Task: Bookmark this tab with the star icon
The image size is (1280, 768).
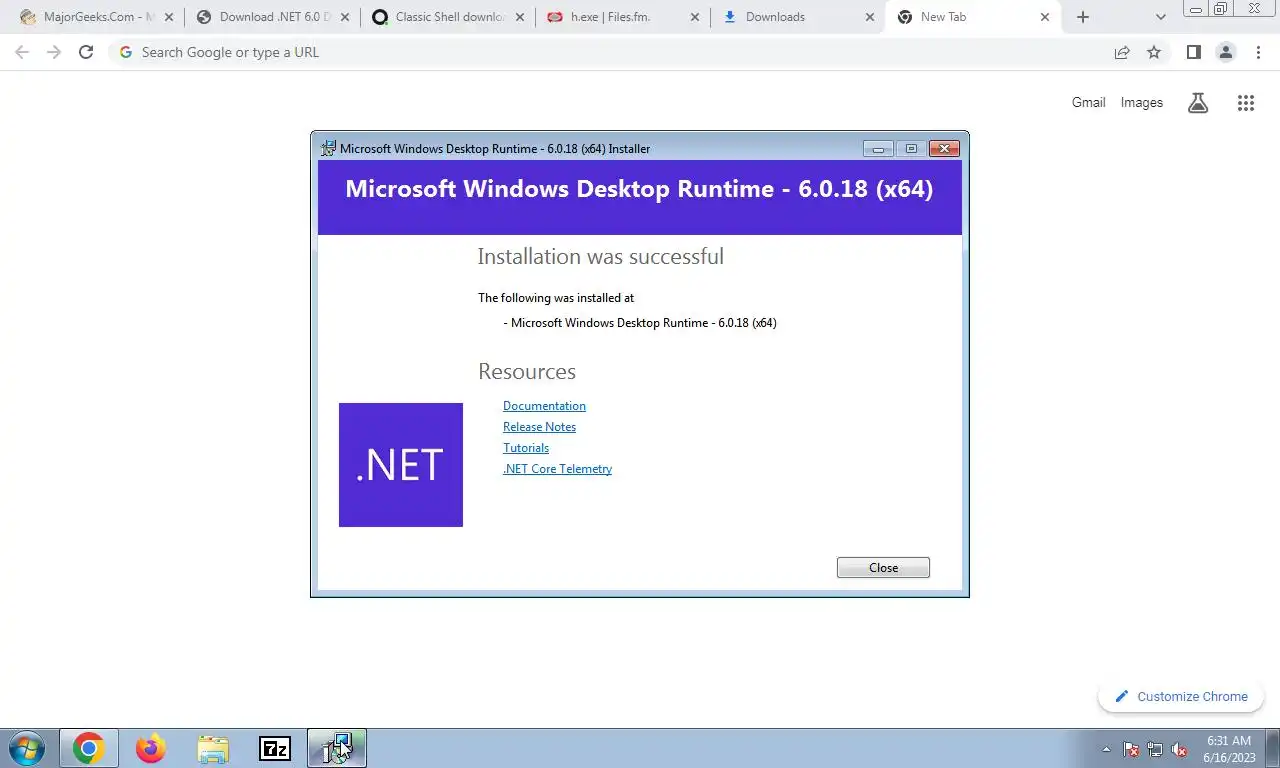Action: click(1154, 52)
